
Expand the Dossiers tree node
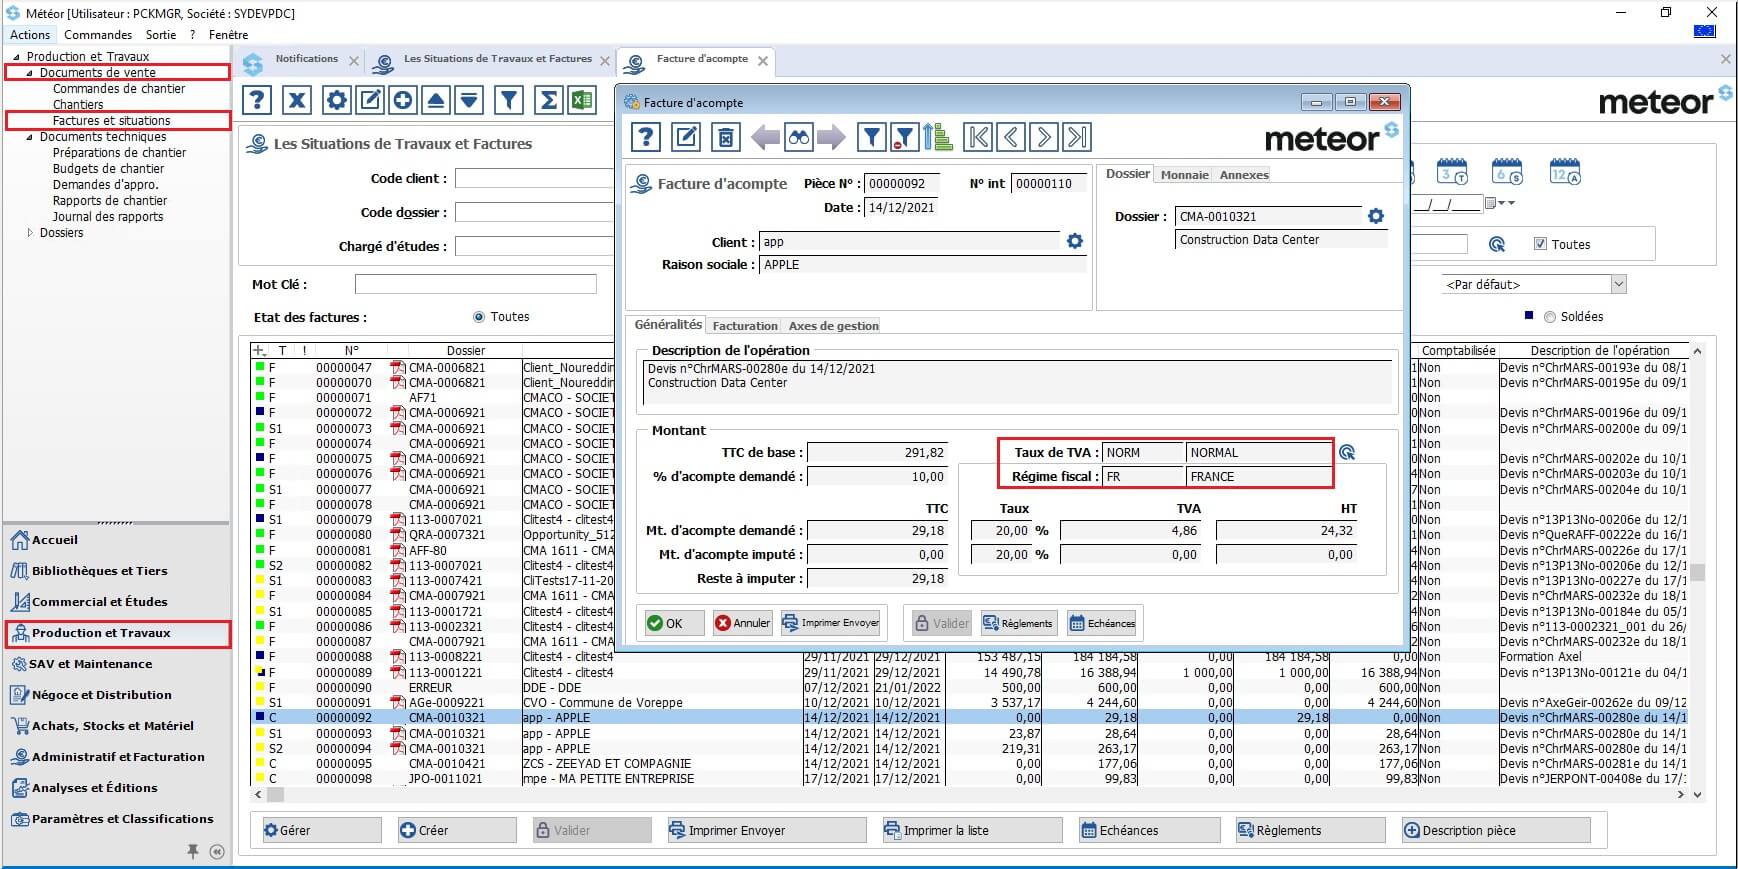(30, 233)
